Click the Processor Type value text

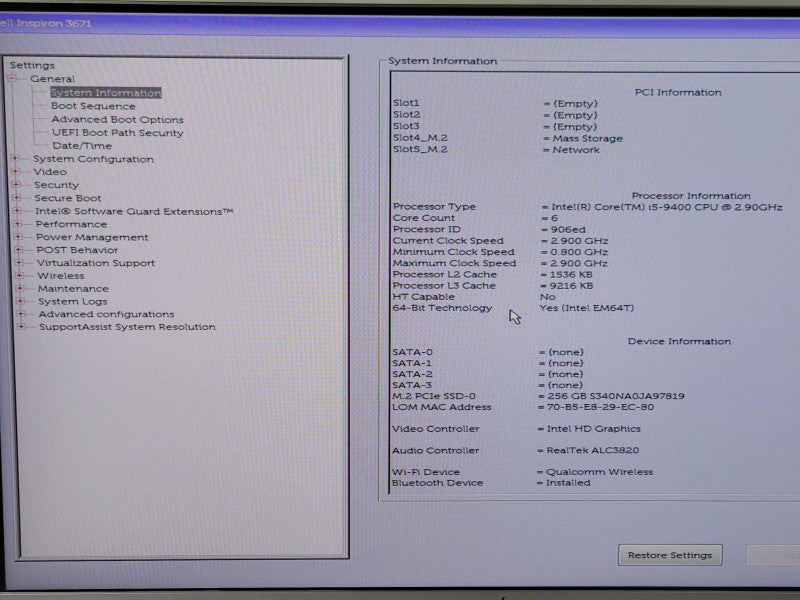666,207
